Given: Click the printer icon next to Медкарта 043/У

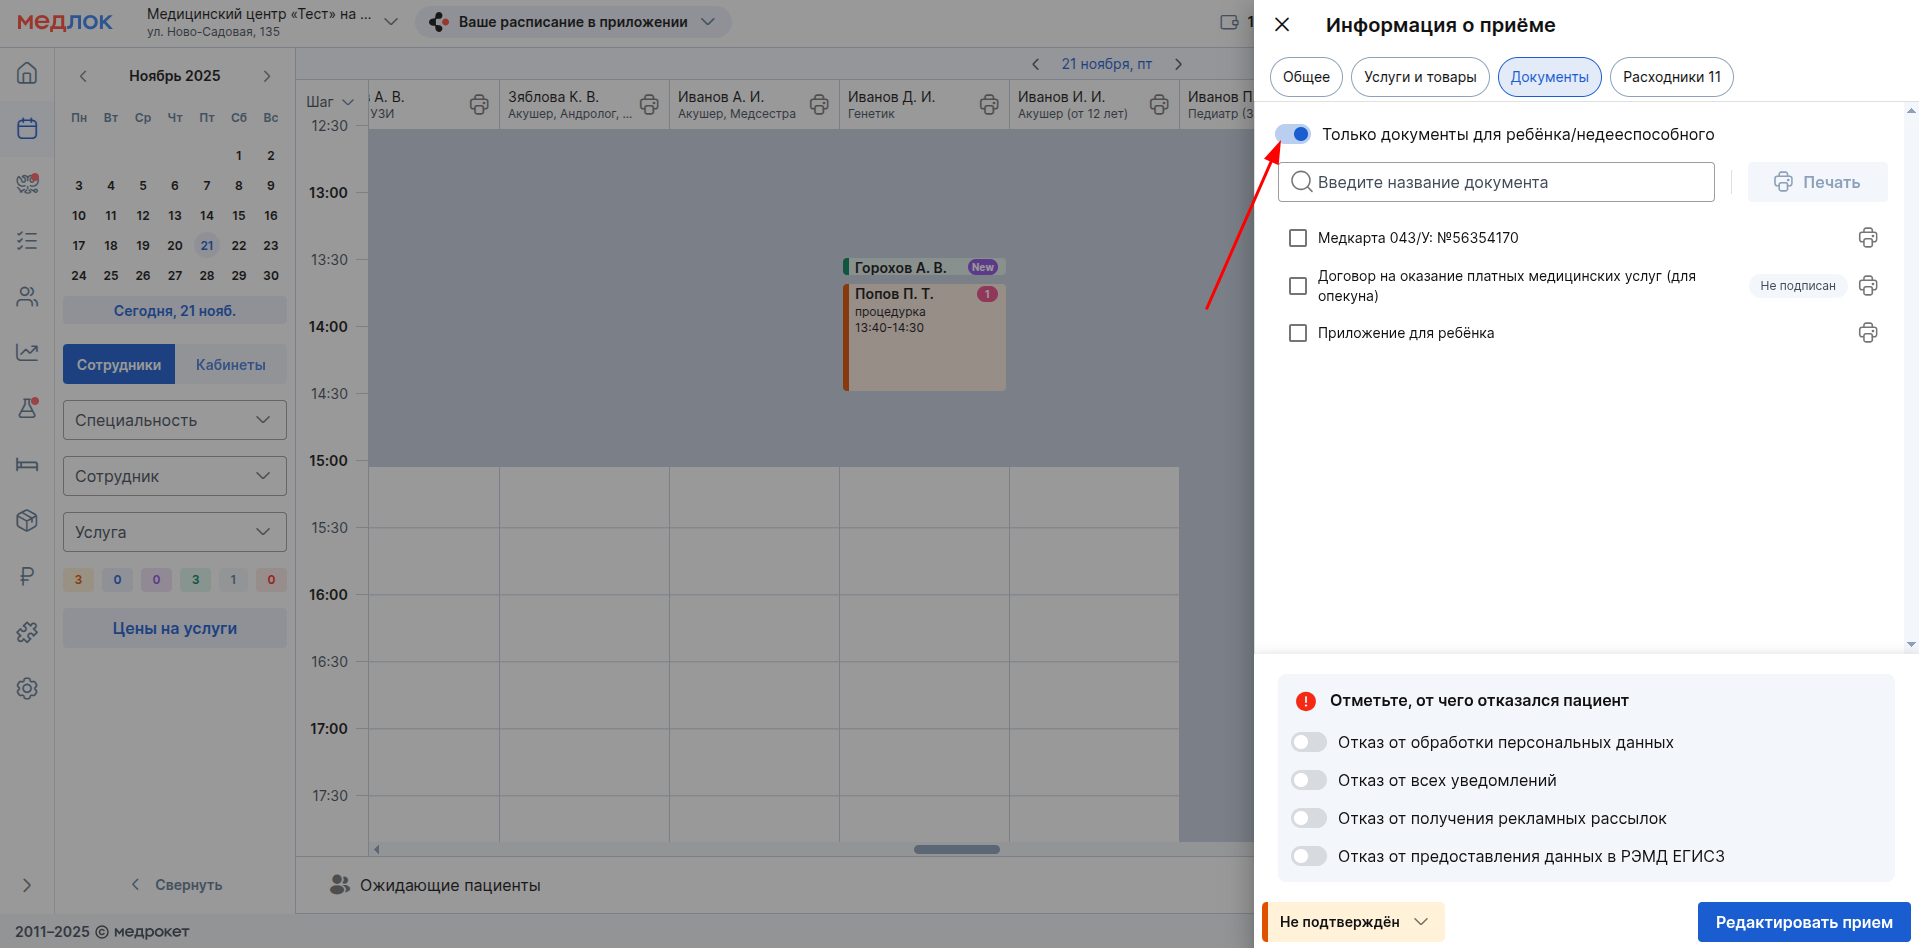Looking at the screenshot, I should pyautogui.click(x=1867, y=238).
